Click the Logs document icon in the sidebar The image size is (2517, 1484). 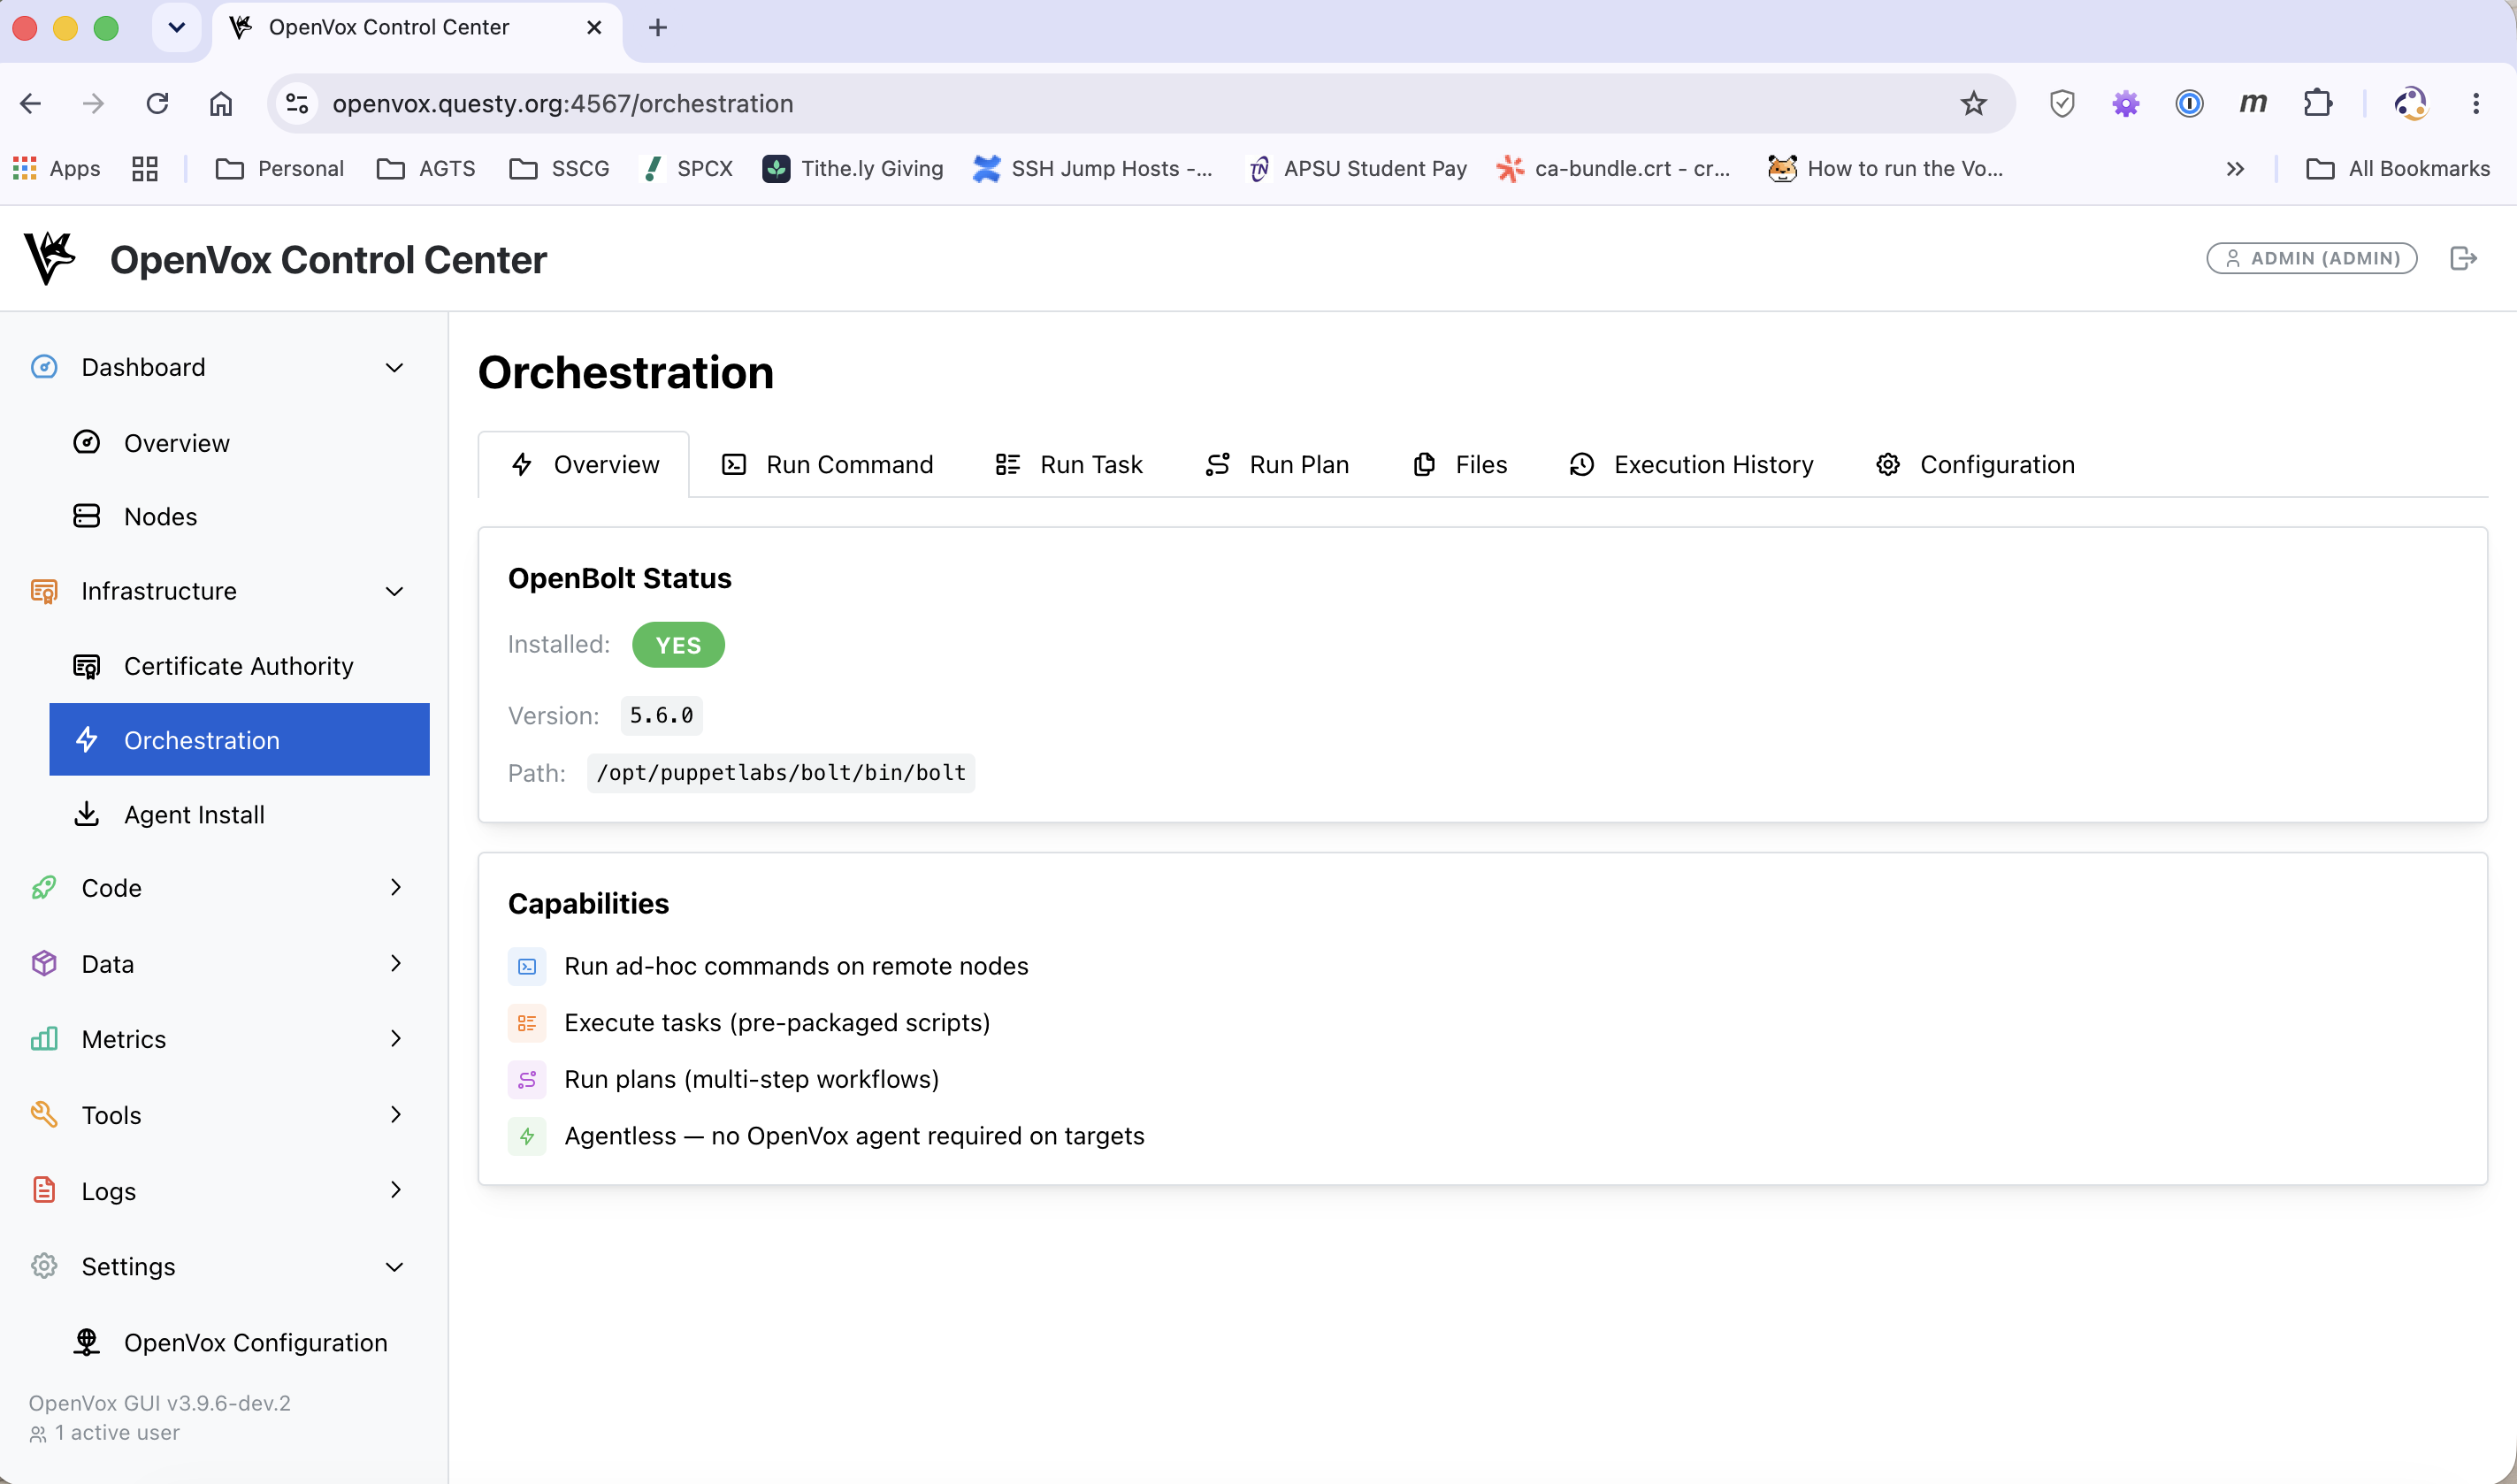pos(44,1190)
